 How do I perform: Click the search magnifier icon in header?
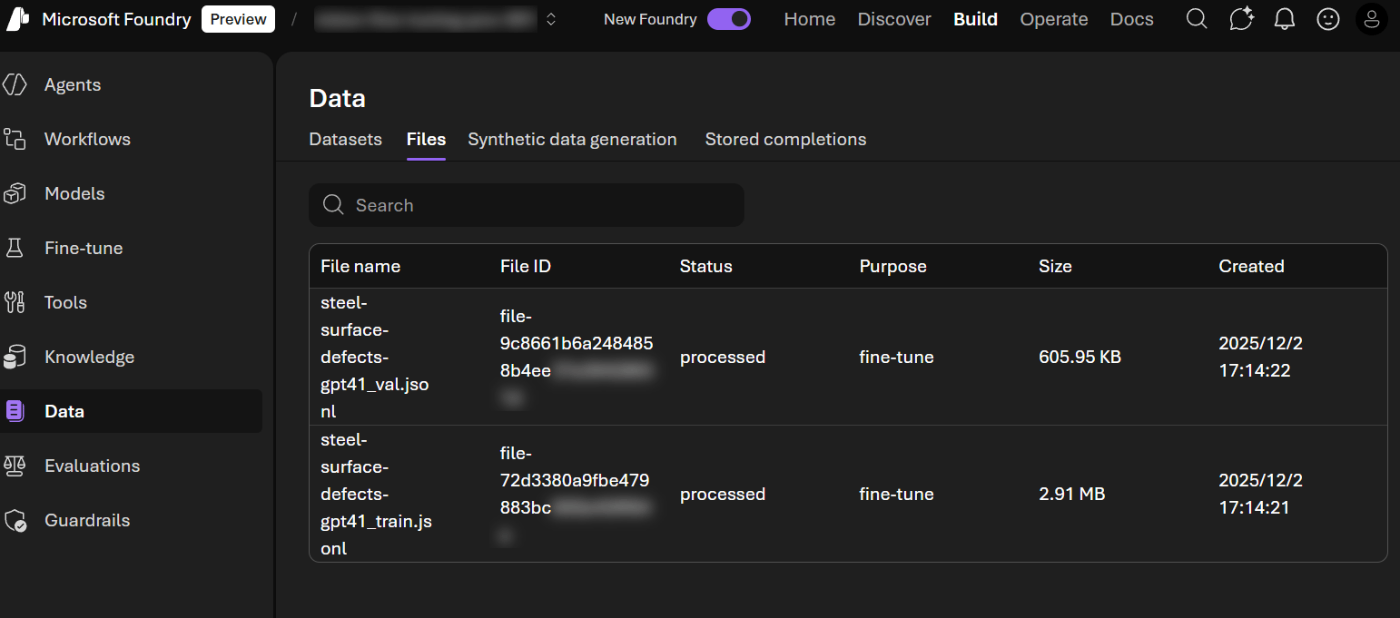pos(1197,19)
